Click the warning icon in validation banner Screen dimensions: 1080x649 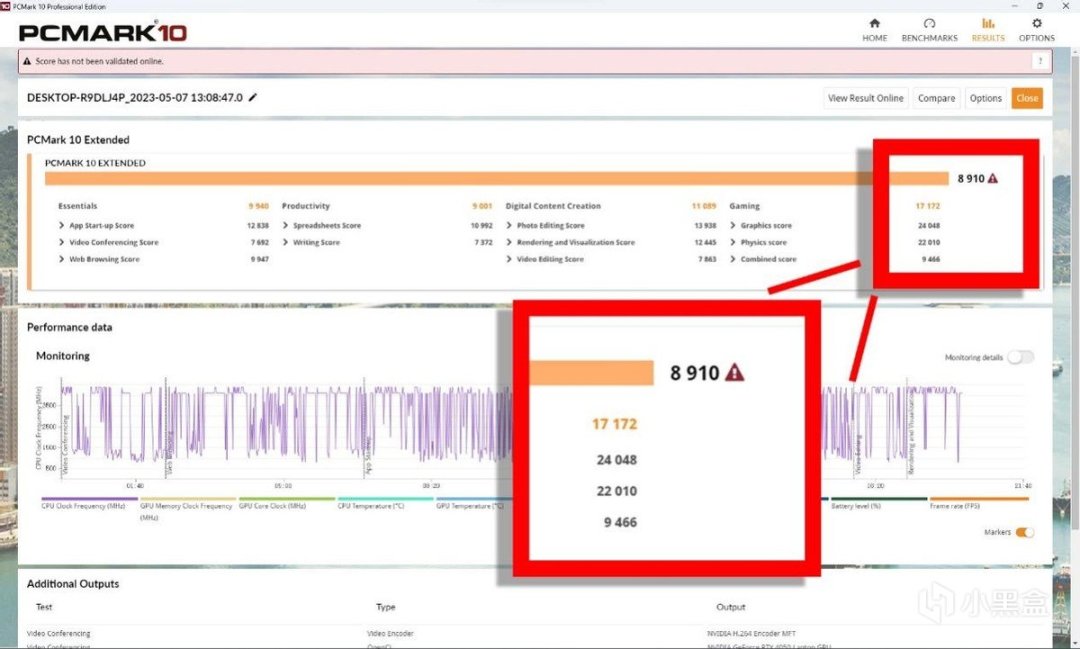click(27, 61)
